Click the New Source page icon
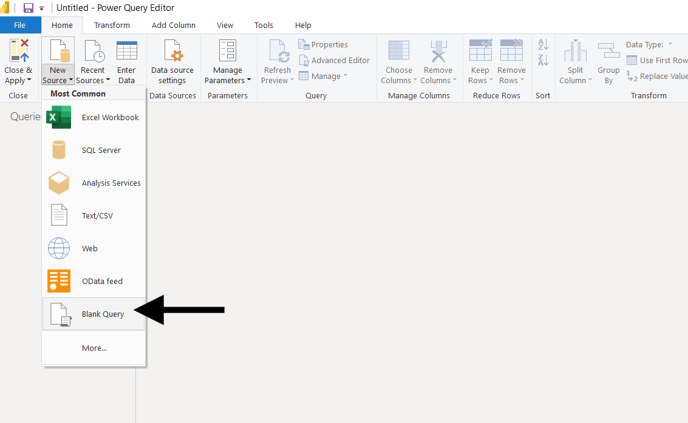The image size is (688, 423). pos(59,50)
